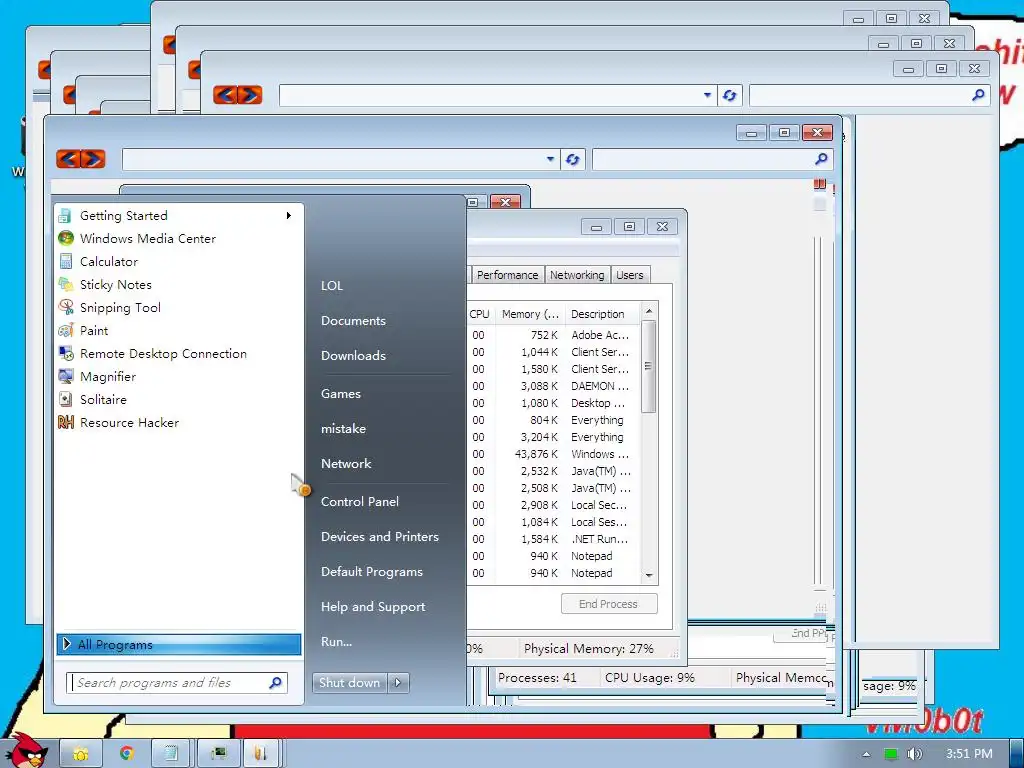Sort processes by the Memory column header
Viewport: 1024px width, 768px height.
tap(530, 314)
